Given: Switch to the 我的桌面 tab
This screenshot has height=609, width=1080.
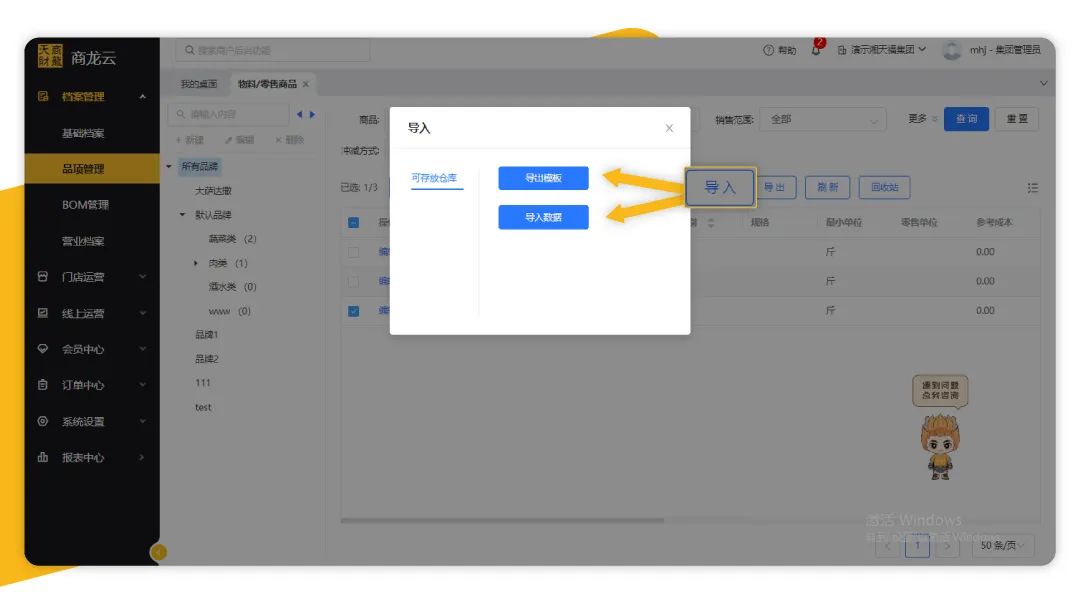Looking at the screenshot, I should pos(198,84).
